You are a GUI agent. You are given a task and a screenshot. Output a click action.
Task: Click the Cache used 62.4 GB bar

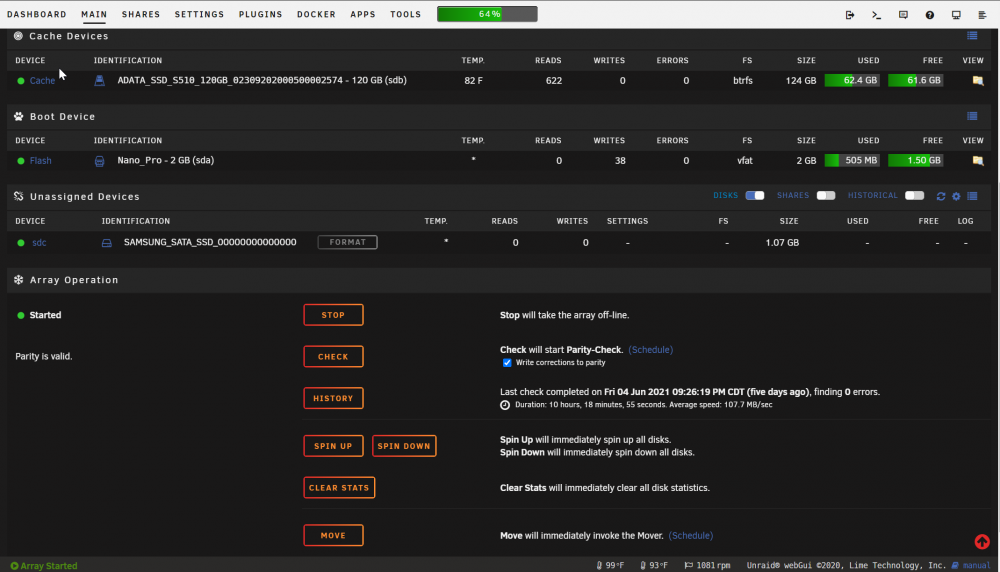tap(852, 80)
